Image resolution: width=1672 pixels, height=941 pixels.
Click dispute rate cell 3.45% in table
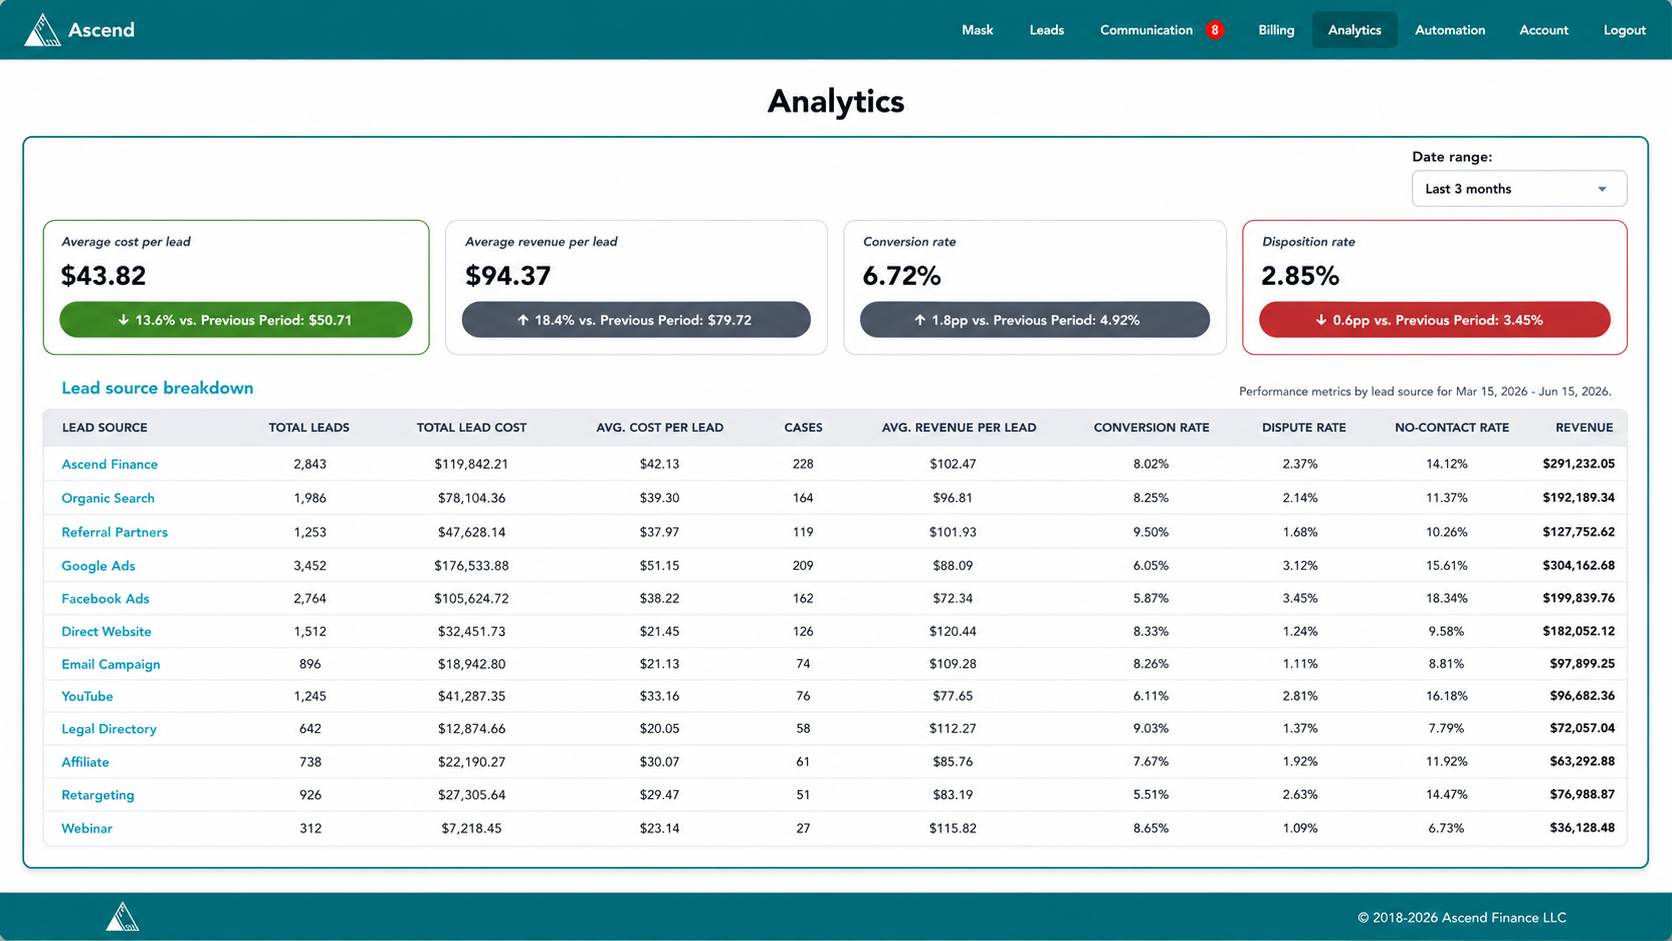(x=1300, y=599)
